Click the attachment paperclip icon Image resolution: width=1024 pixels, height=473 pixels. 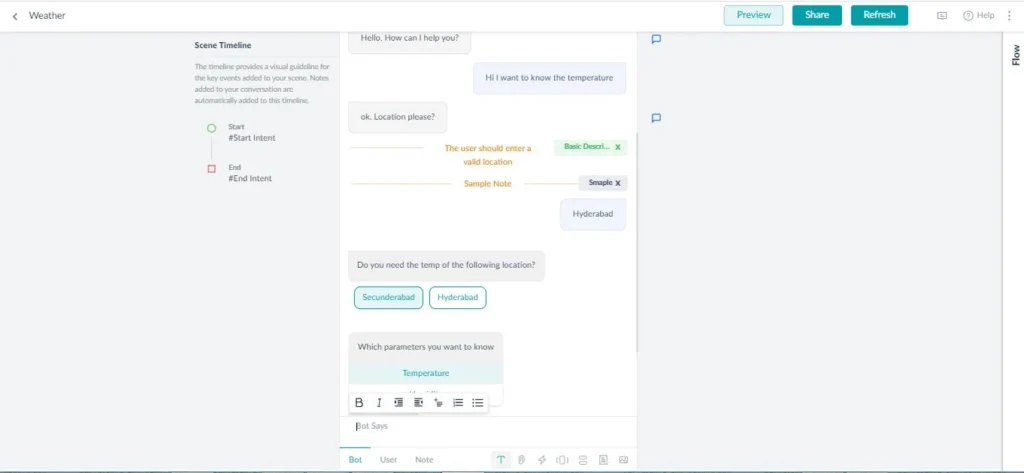pos(522,459)
